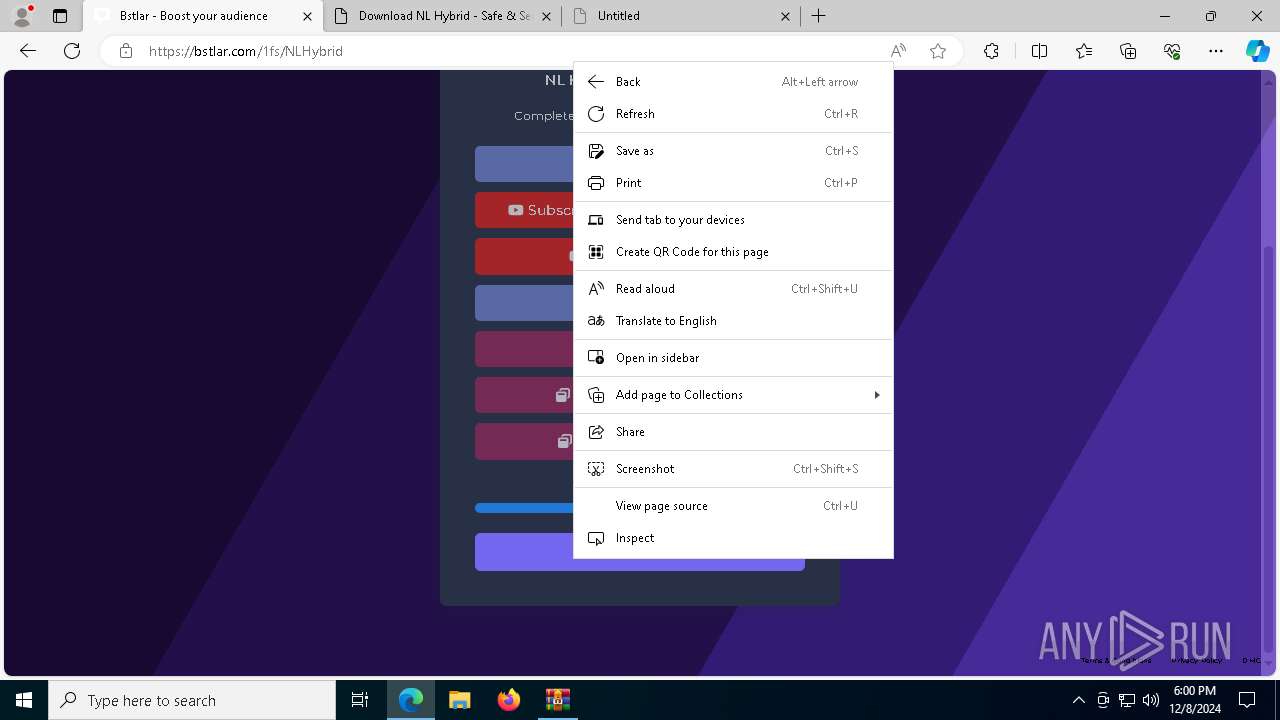Viewport: 1280px width, 720px height.
Task: Choose Save as from the context menu
Action: click(x=733, y=151)
